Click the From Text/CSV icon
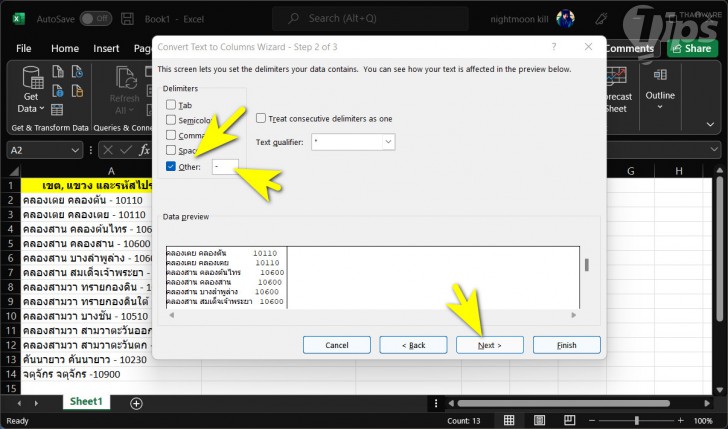 tap(58, 71)
